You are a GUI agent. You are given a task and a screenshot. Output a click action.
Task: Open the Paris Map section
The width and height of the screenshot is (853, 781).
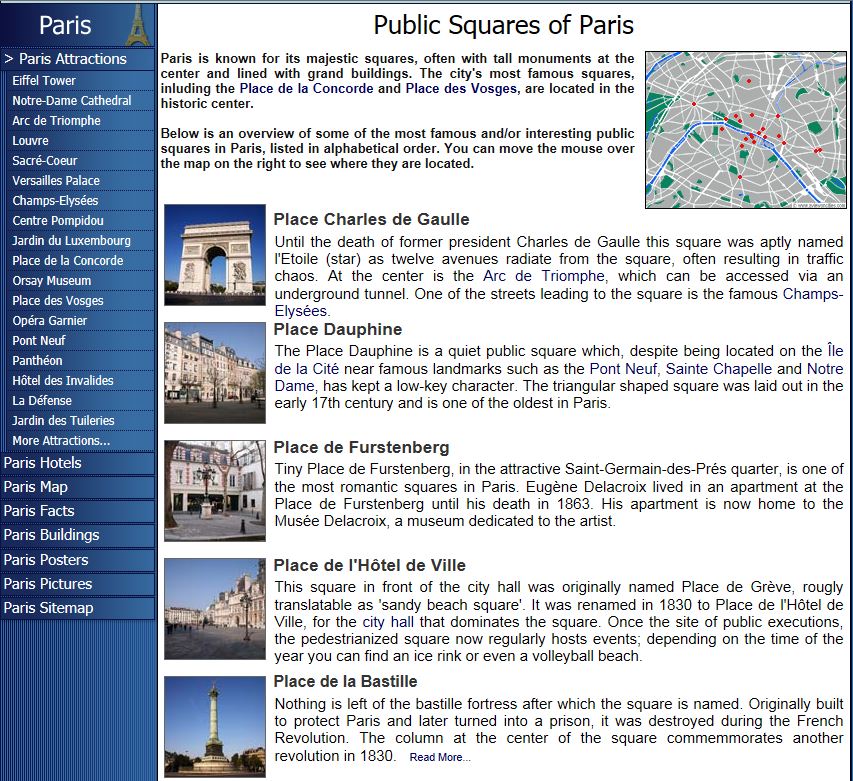(78, 487)
